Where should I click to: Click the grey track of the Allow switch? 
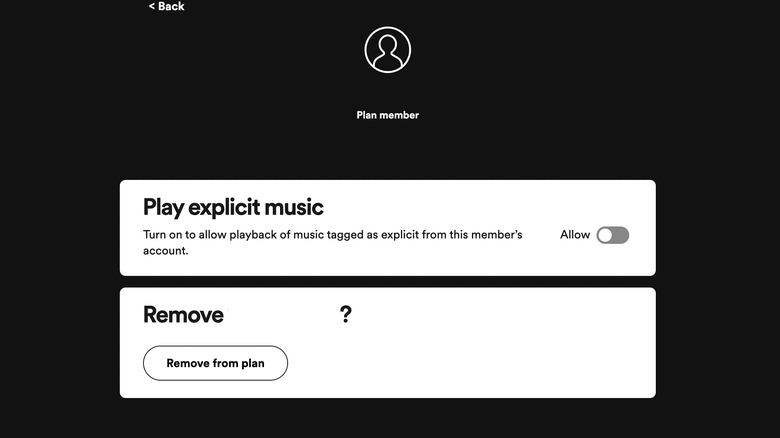click(621, 235)
